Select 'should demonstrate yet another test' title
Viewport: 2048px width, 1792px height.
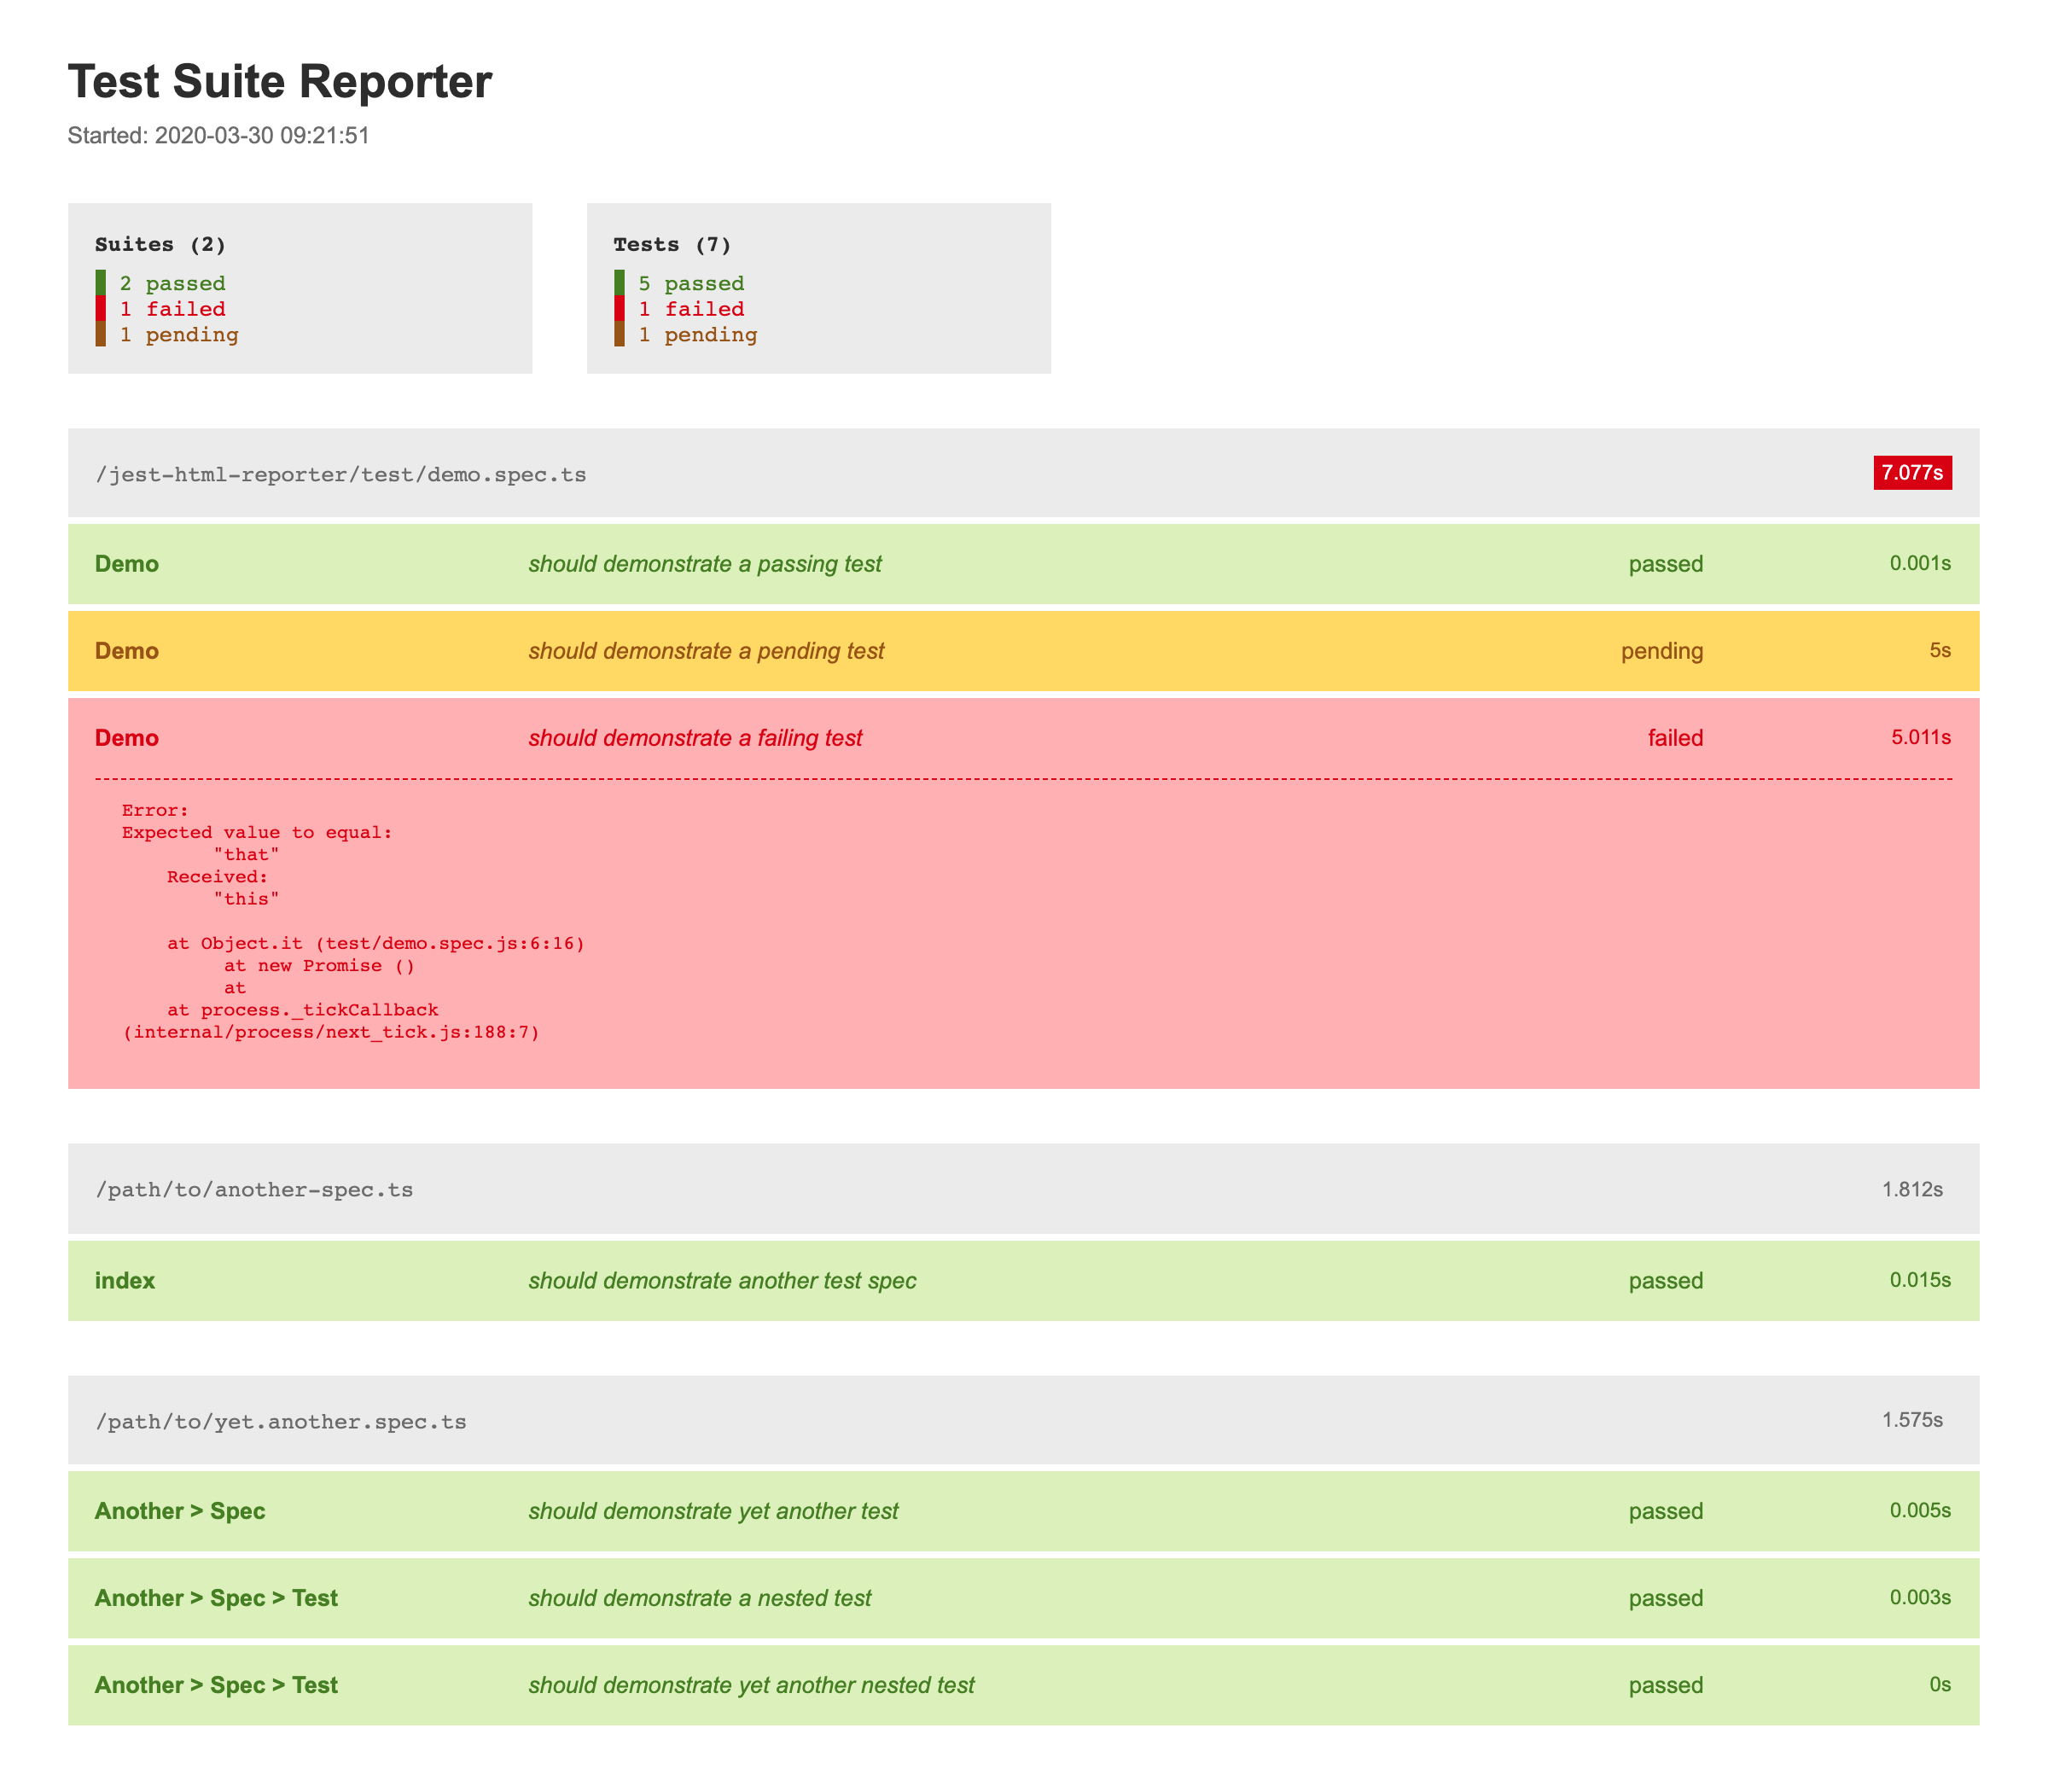point(713,1511)
